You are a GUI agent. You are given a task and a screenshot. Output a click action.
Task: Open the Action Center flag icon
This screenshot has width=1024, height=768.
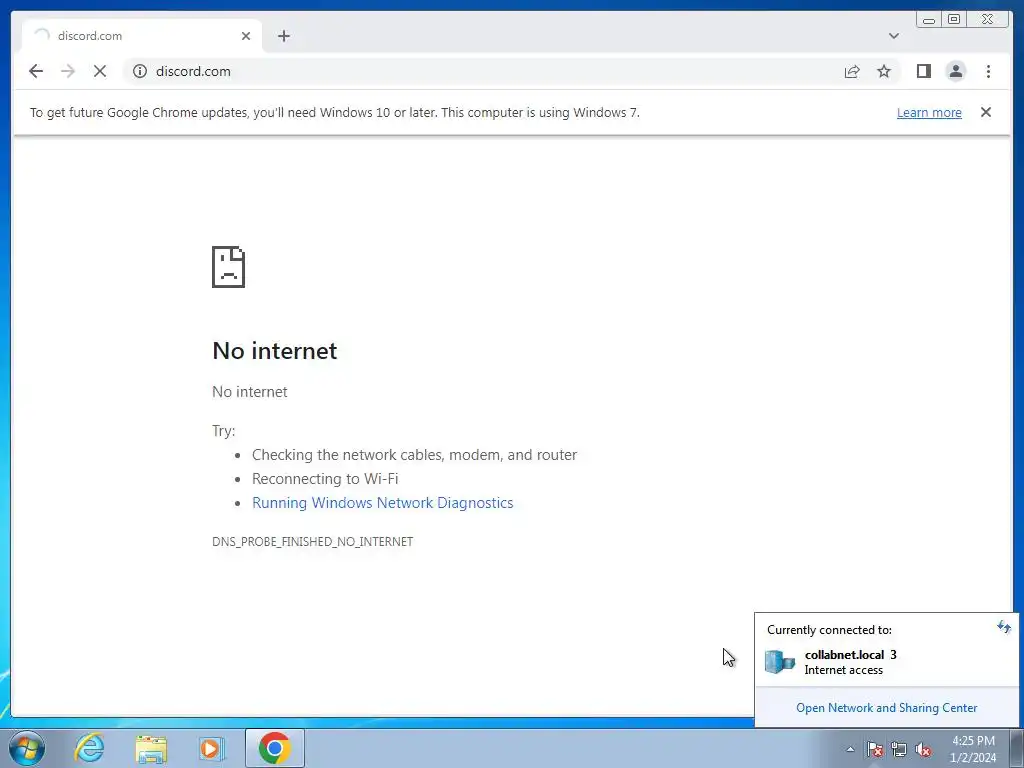tap(874, 749)
